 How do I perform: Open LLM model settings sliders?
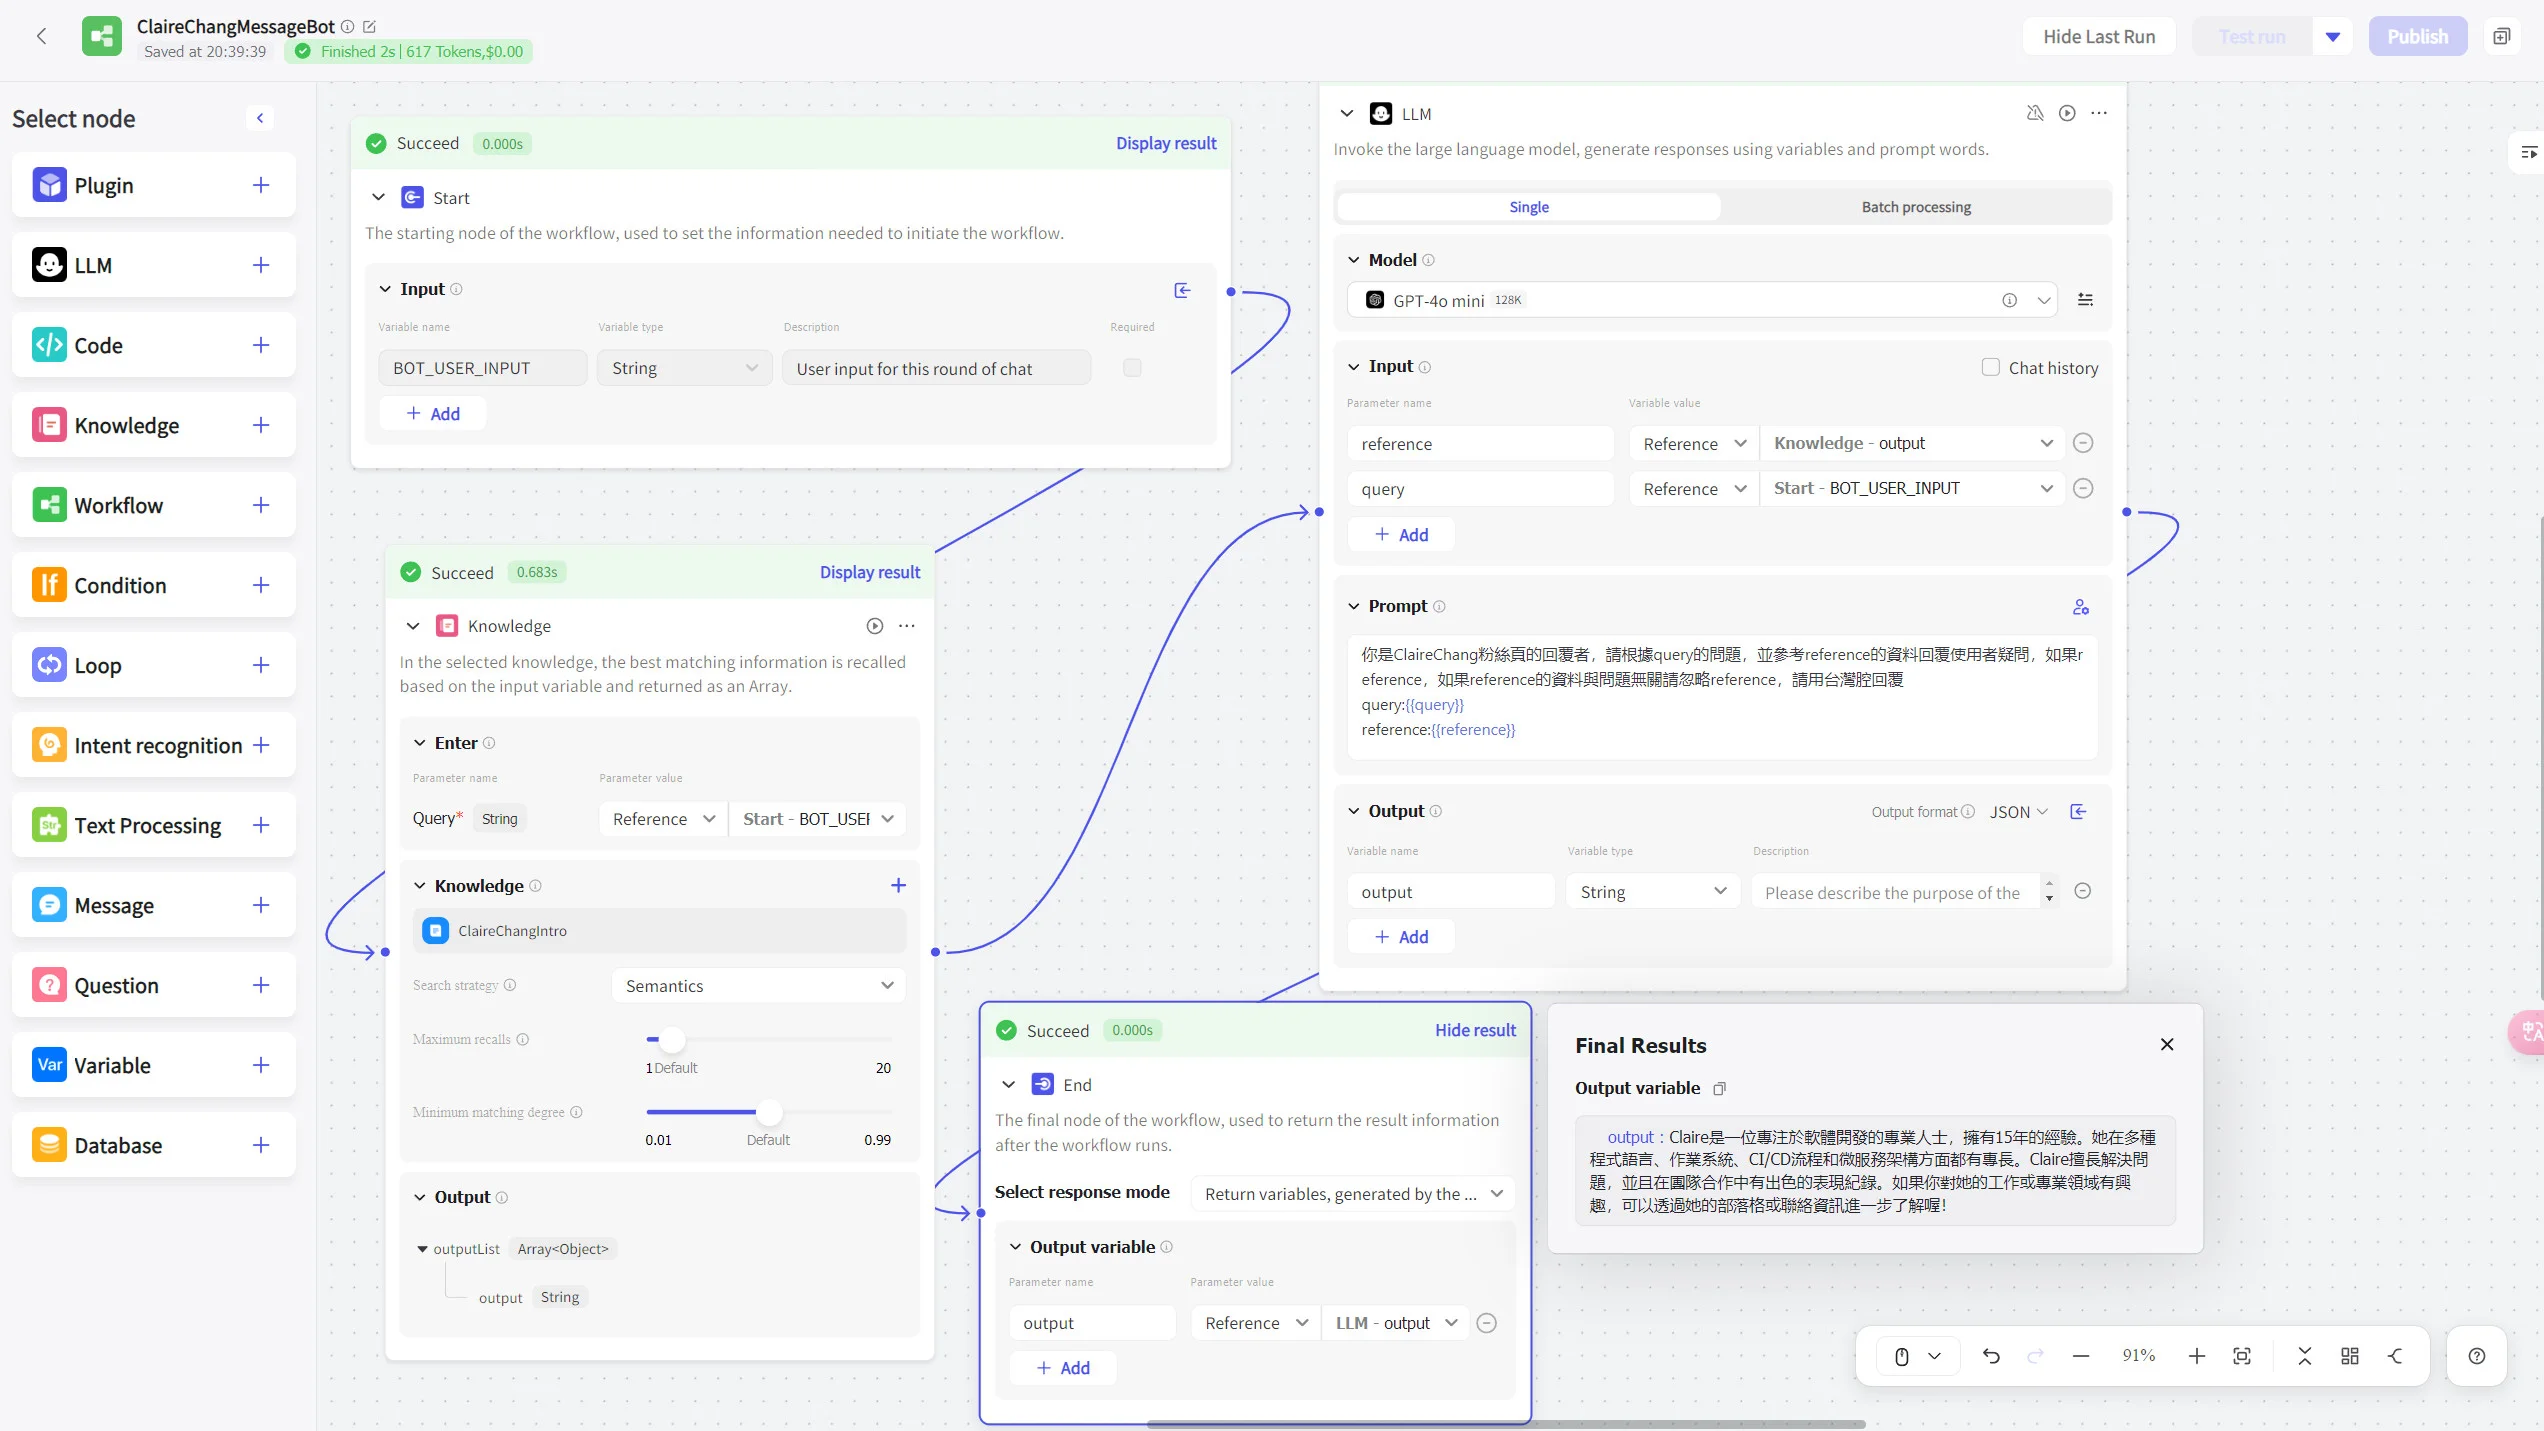click(x=2085, y=300)
